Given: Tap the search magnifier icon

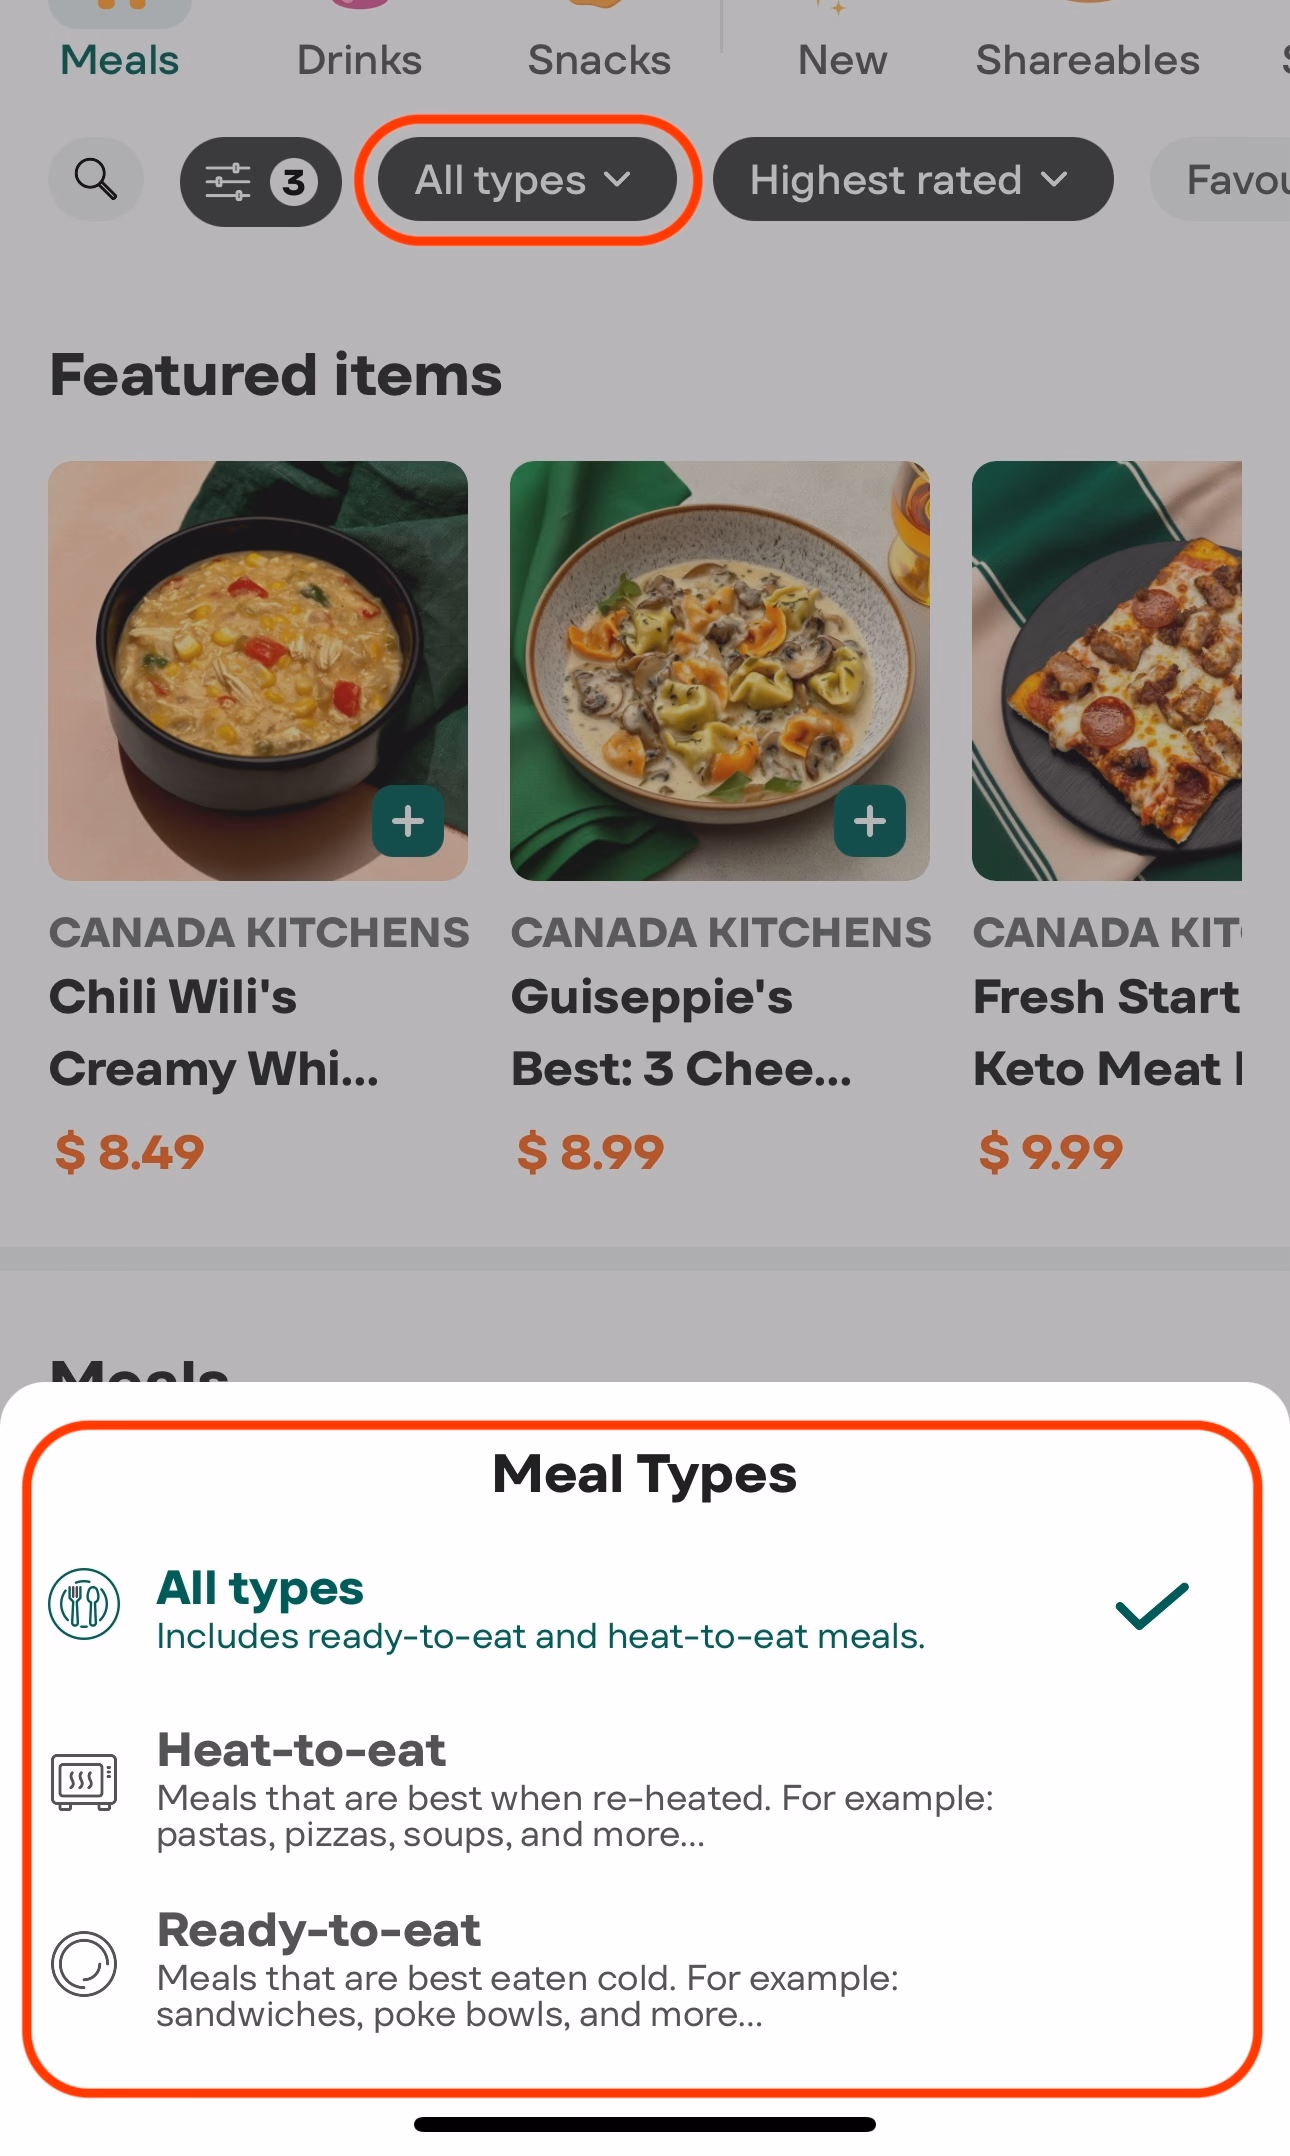Looking at the screenshot, I should (96, 180).
